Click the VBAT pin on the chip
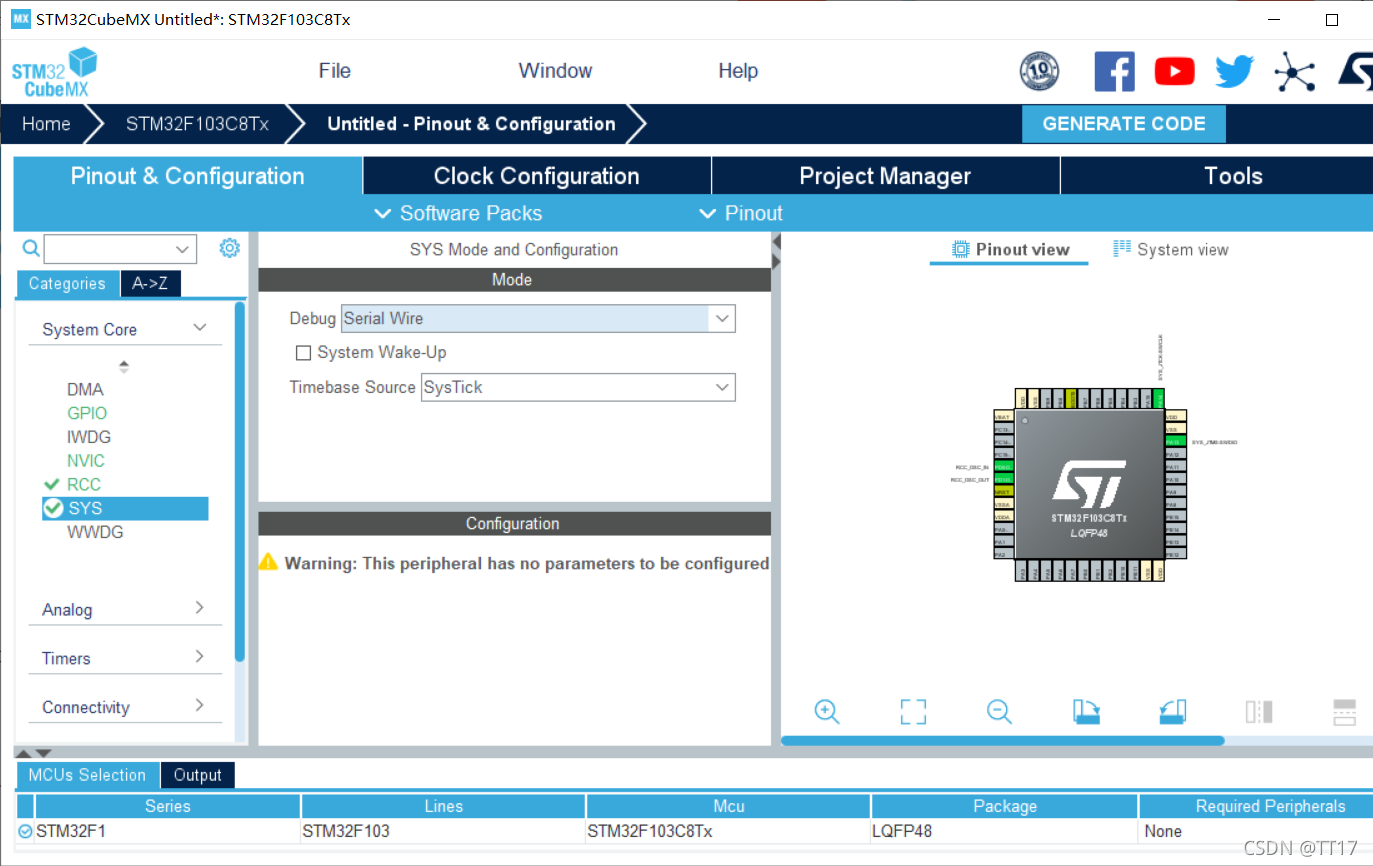Screen dimensions: 1373x866 1004,416
